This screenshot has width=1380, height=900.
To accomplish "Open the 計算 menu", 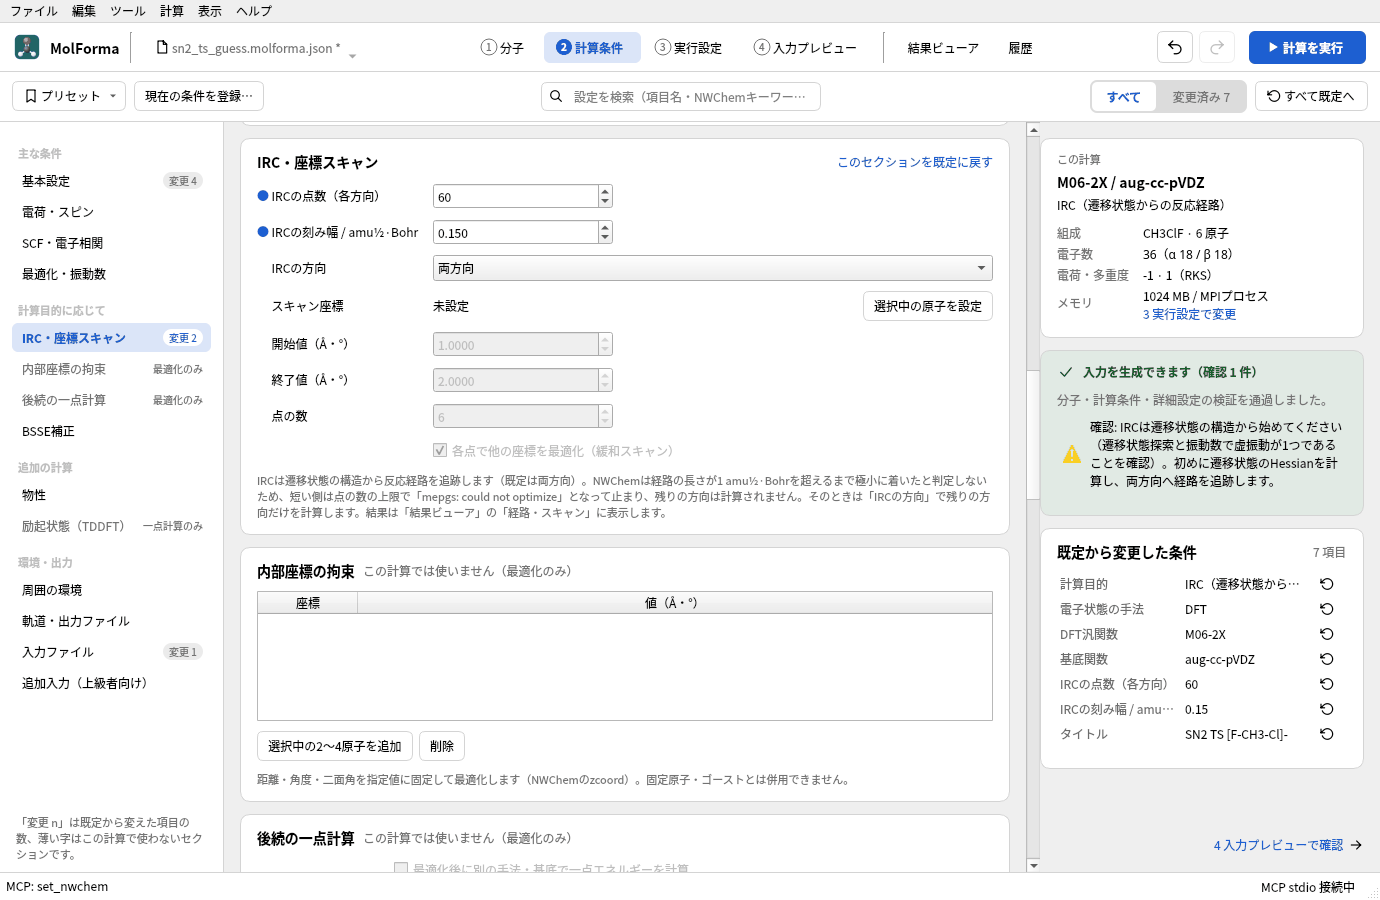I will (x=172, y=11).
